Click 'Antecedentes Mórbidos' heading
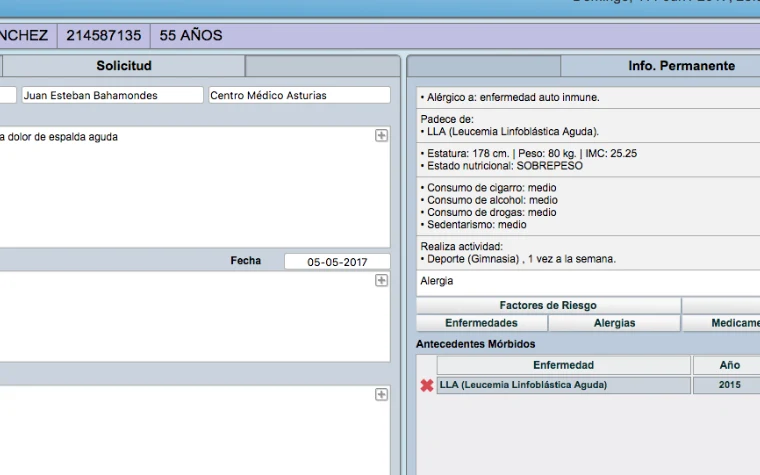Image resolution: width=760 pixels, height=475 pixels. pyautogui.click(x=475, y=344)
